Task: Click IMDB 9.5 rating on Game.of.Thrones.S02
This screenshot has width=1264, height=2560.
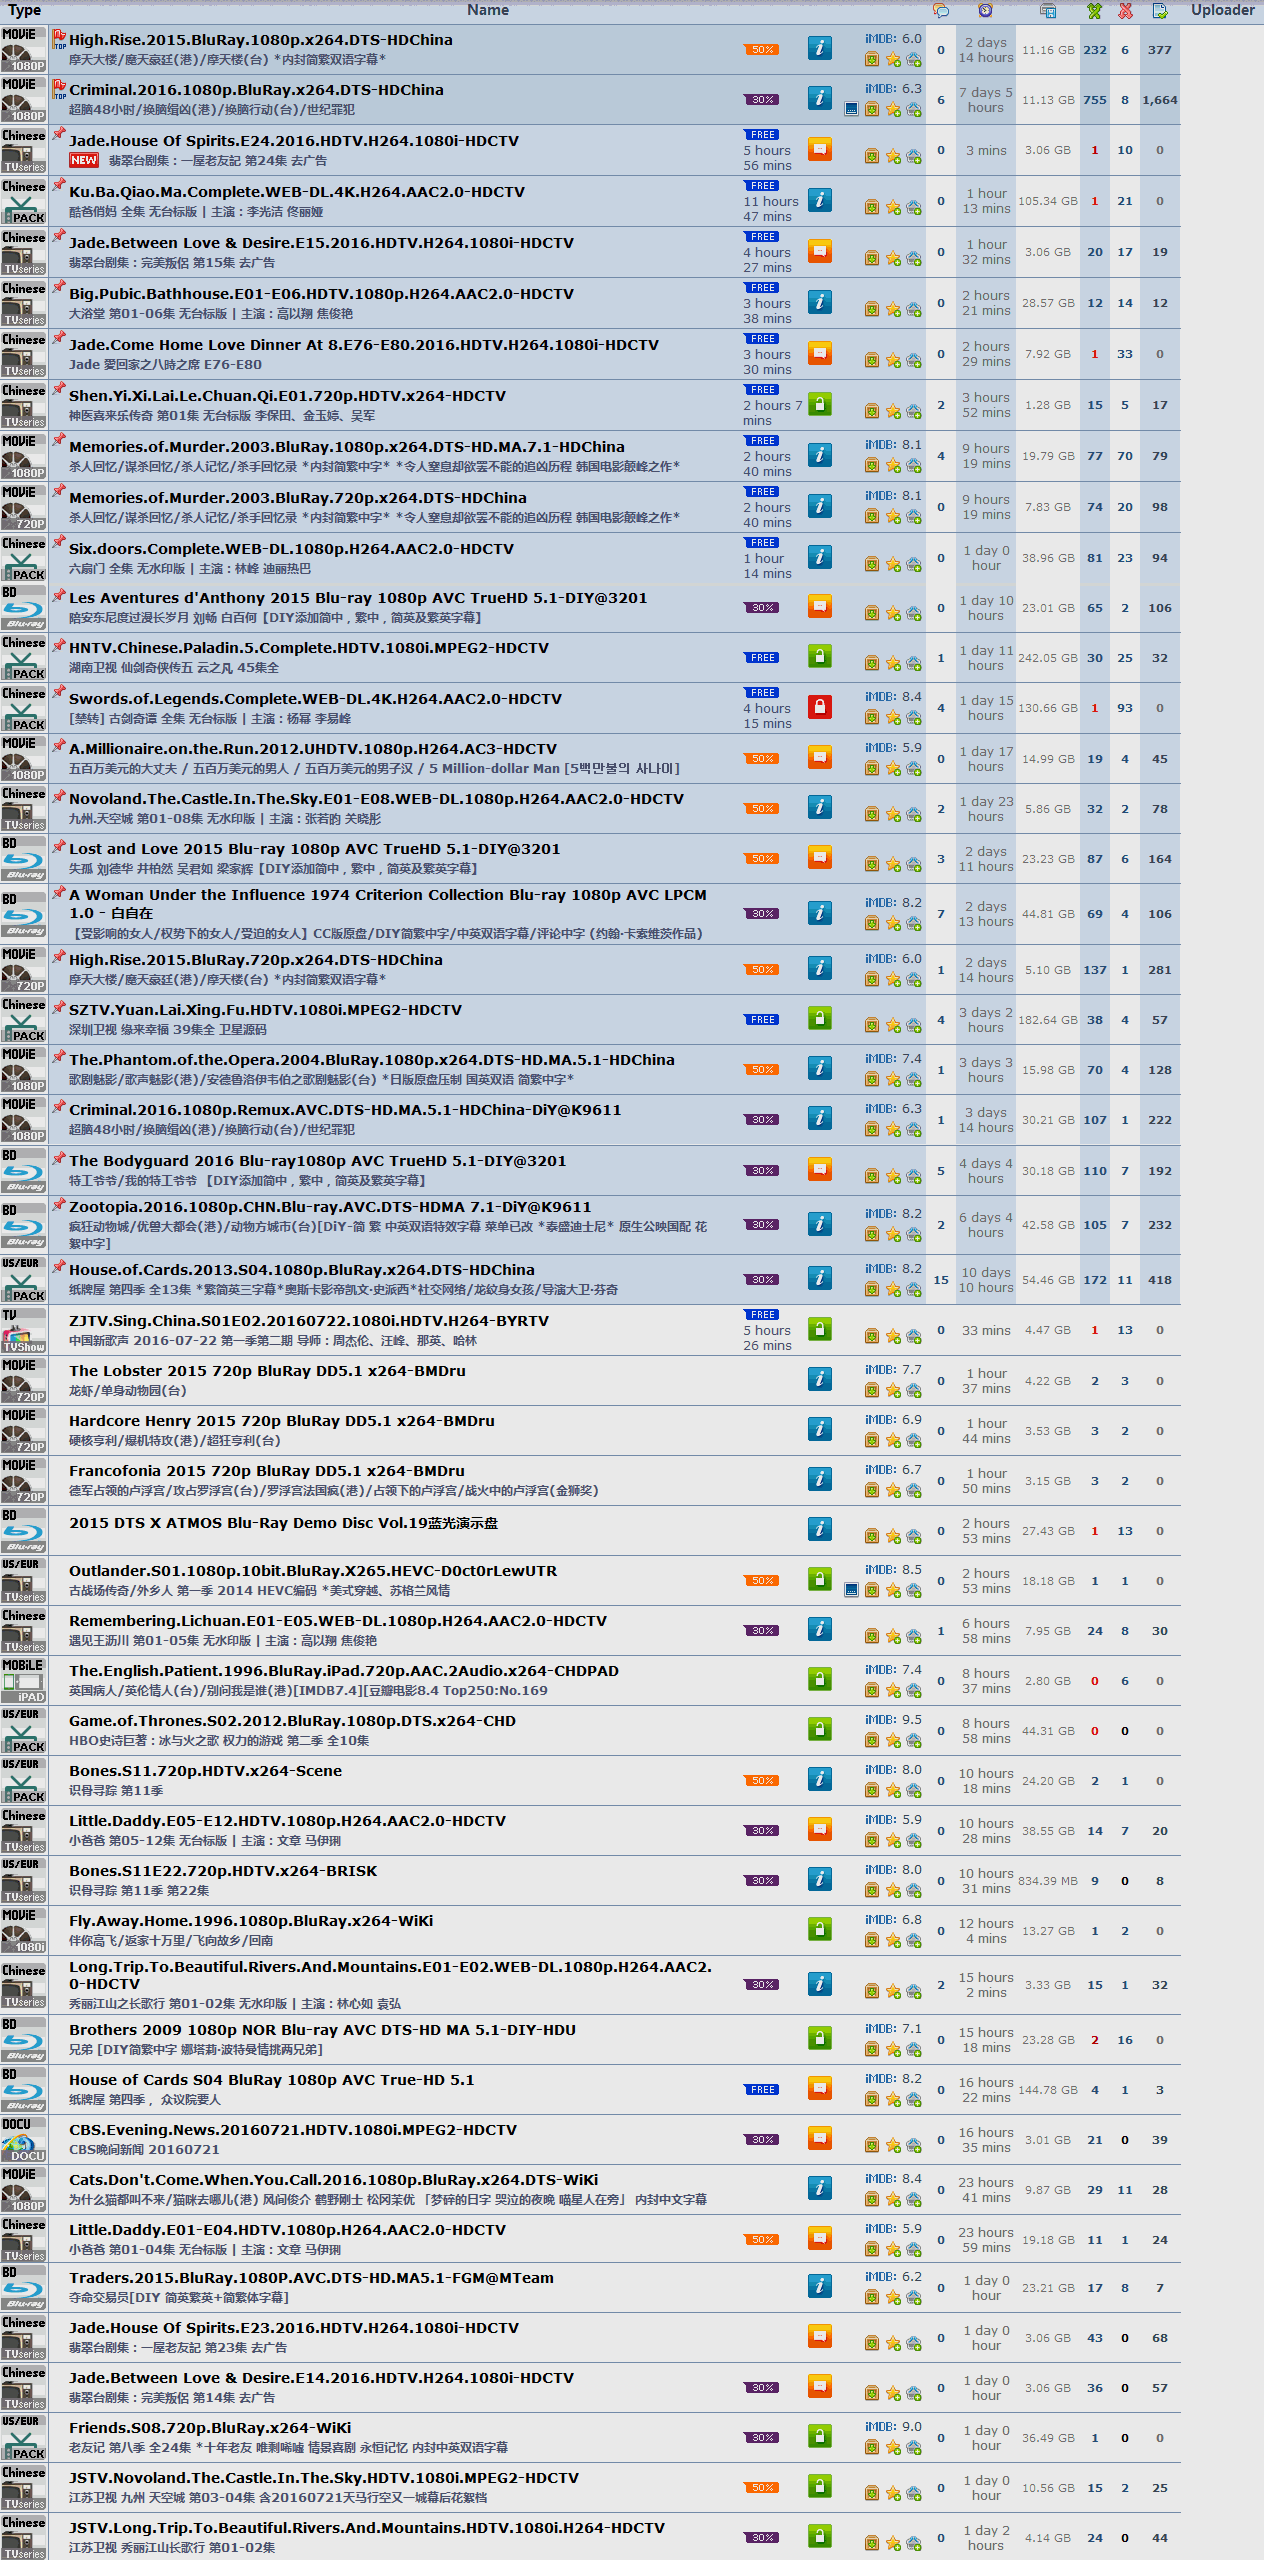Action: click(893, 1719)
